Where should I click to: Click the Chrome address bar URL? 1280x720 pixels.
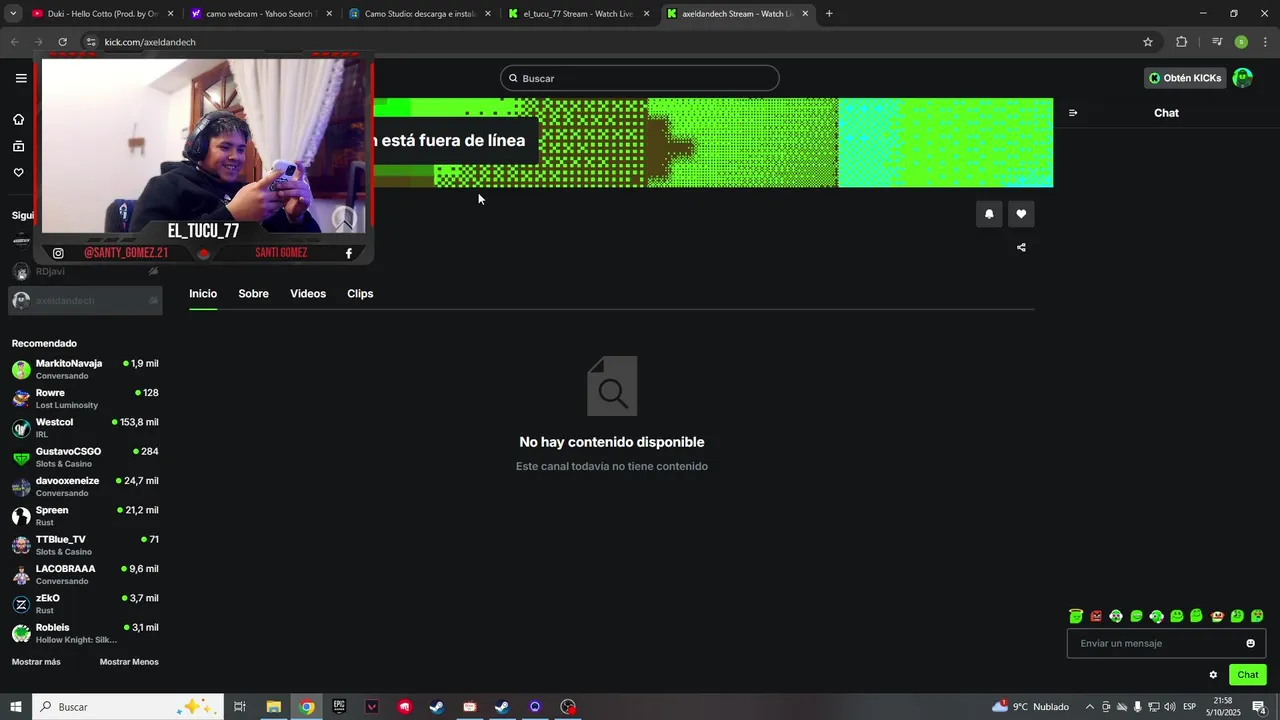pos(150,42)
